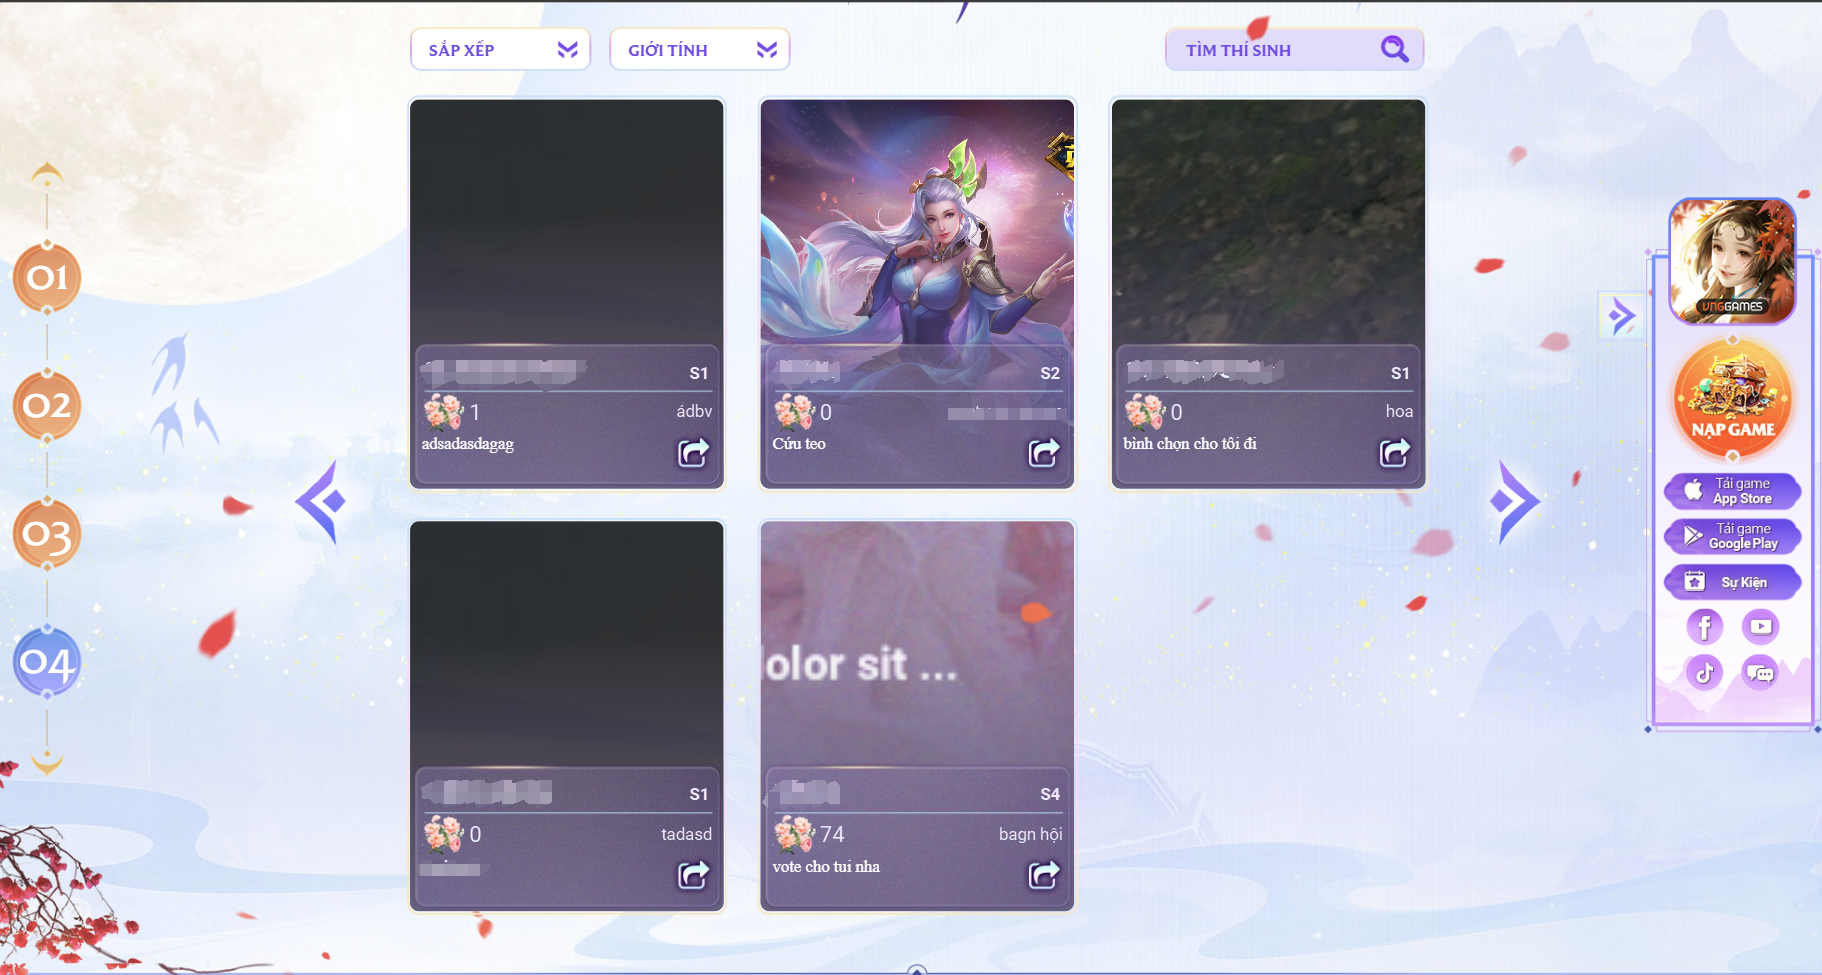Viewport: 1822px width, 975px height.
Task: Collapse the right side panel arrow
Action: 1621,317
